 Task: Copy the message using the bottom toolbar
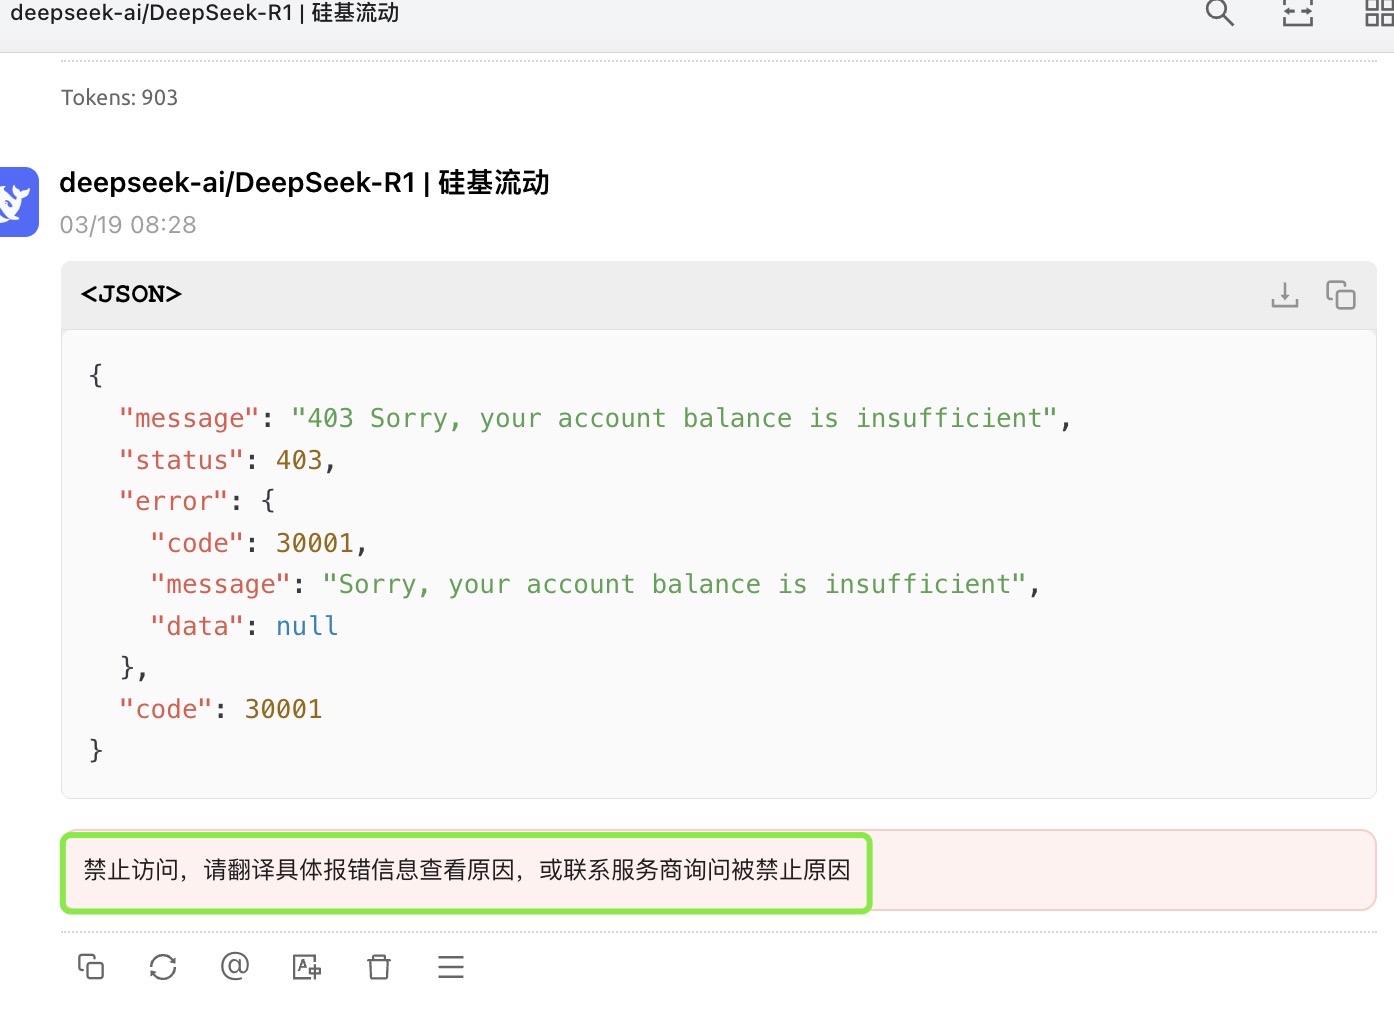[91, 967]
